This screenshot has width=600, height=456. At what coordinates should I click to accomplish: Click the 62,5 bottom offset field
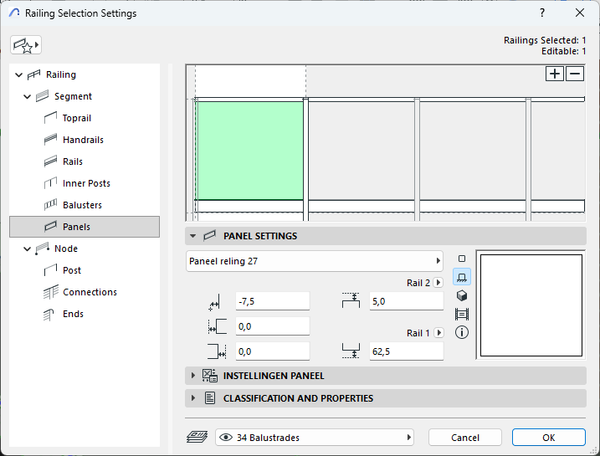pyautogui.click(x=405, y=351)
